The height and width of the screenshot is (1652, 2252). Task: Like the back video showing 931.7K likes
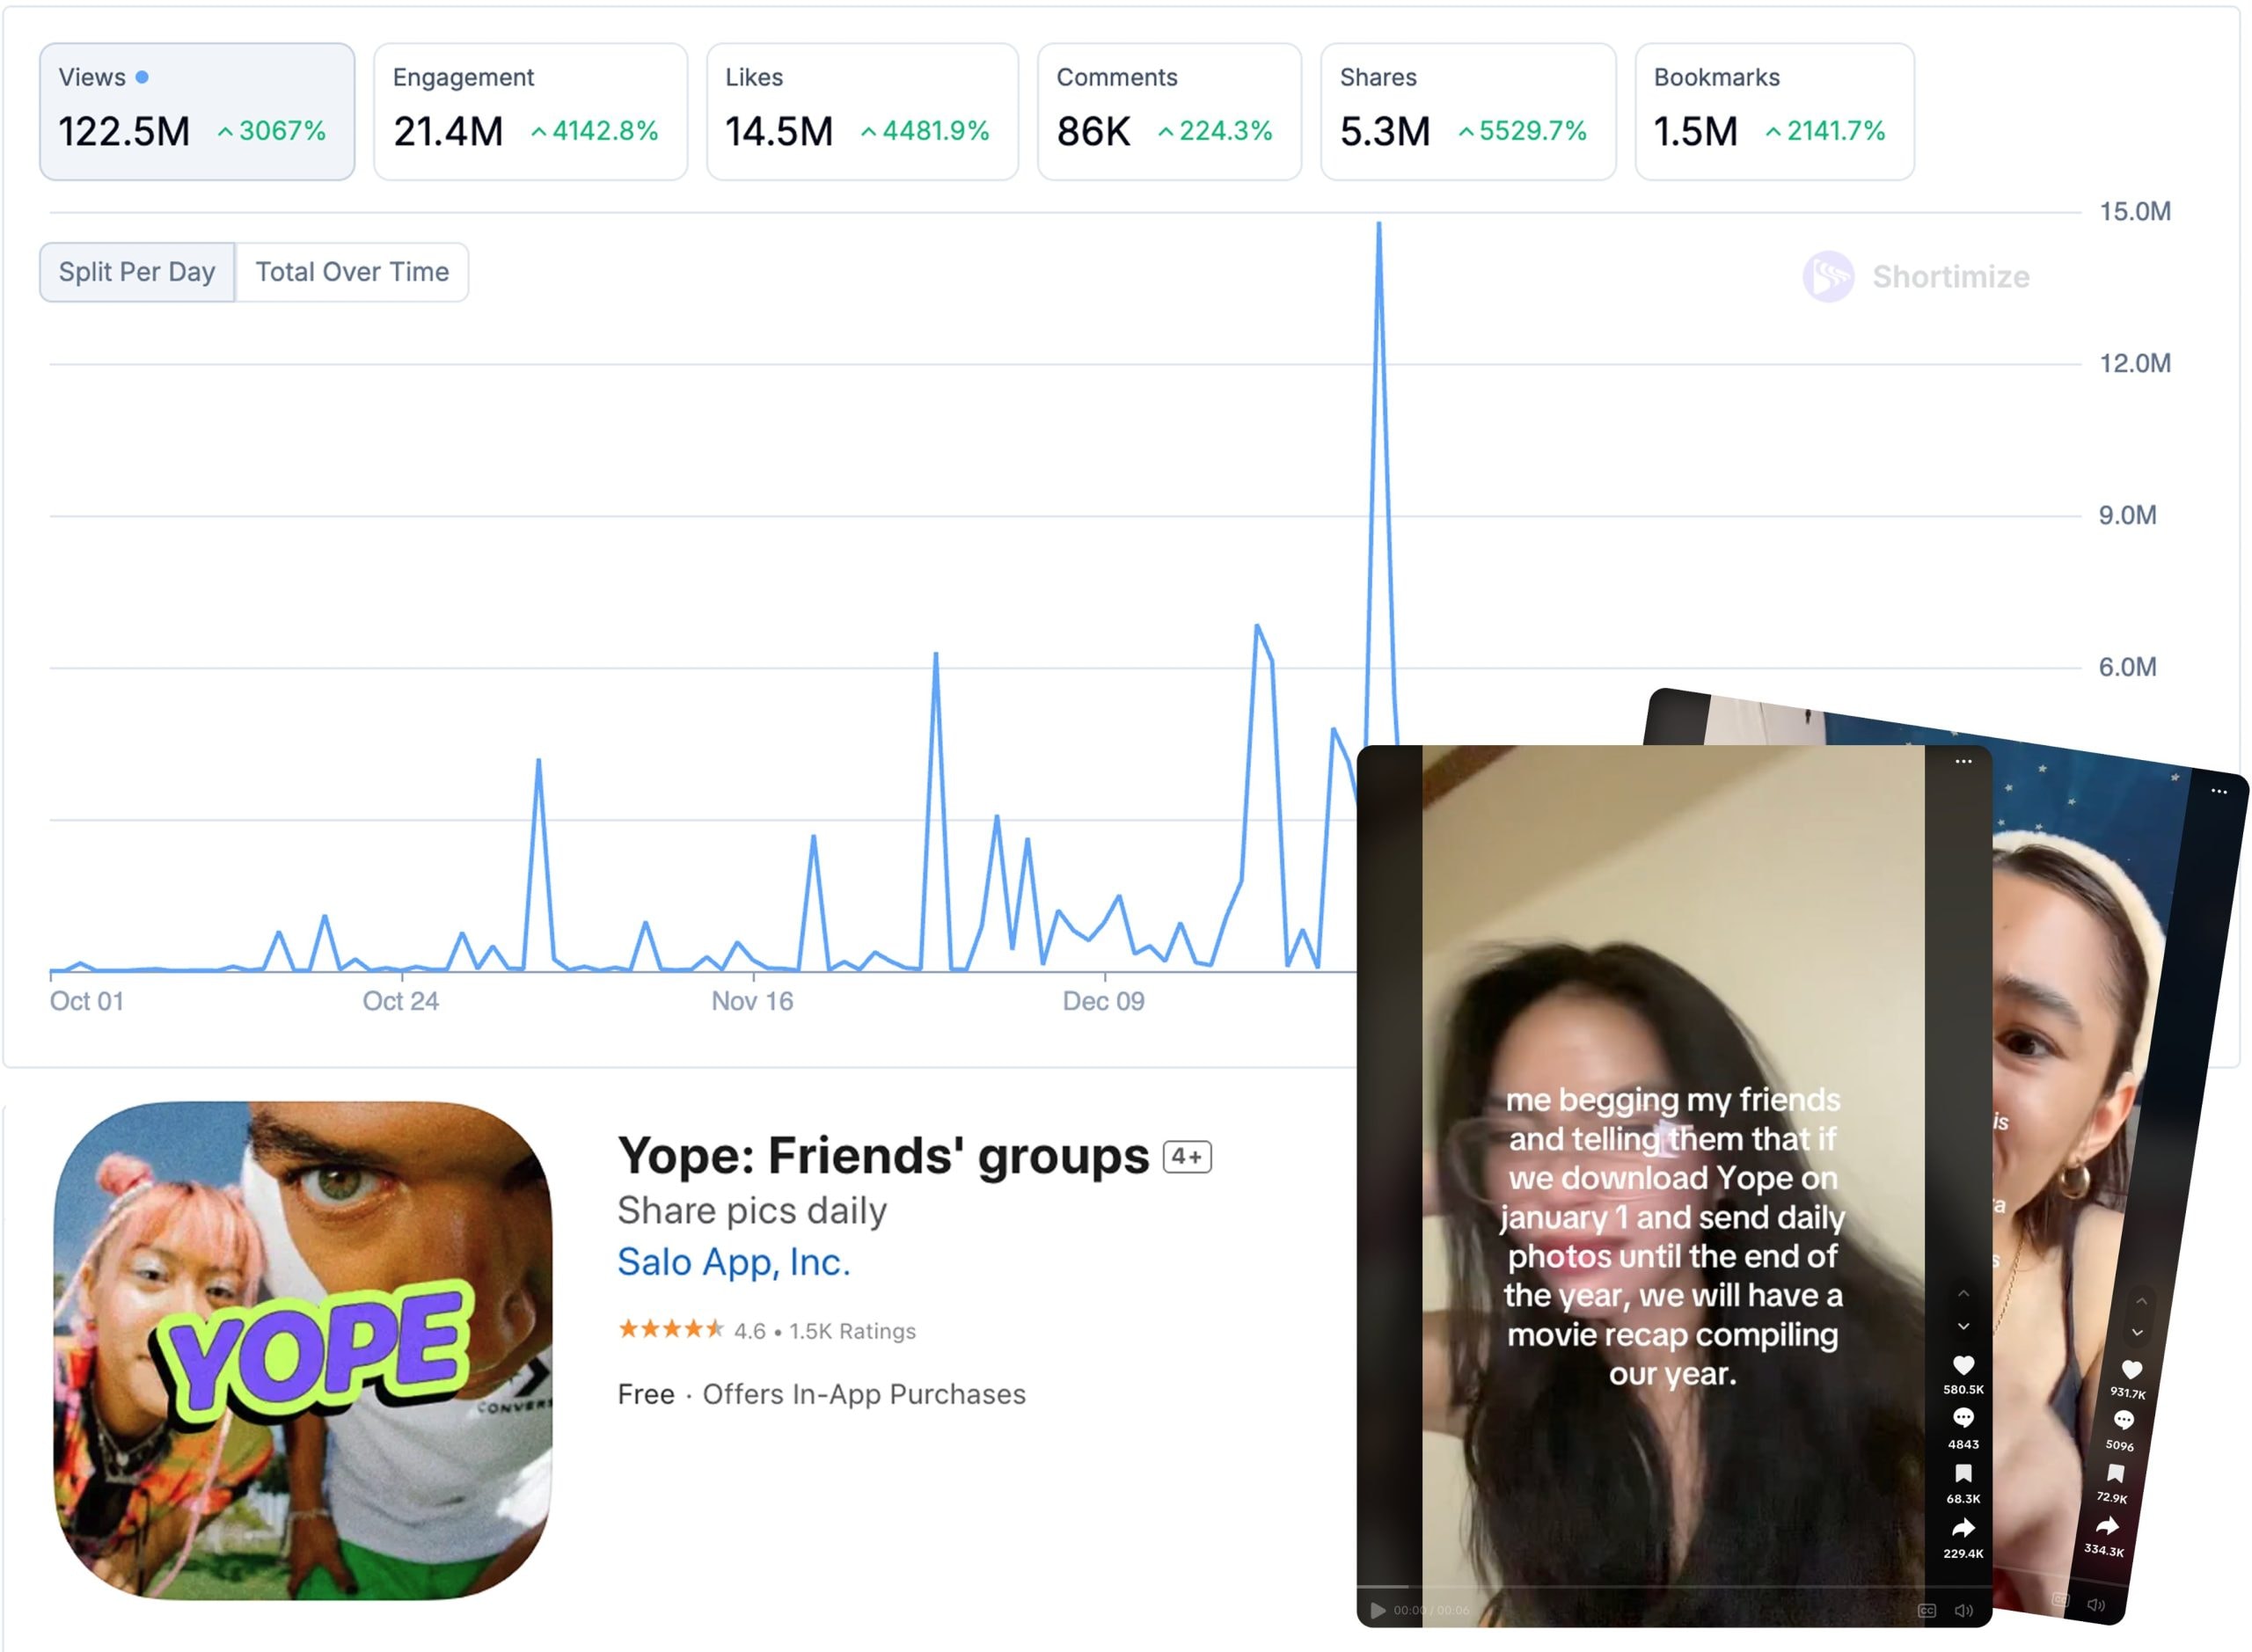pyautogui.click(x=2131, y=1369)
